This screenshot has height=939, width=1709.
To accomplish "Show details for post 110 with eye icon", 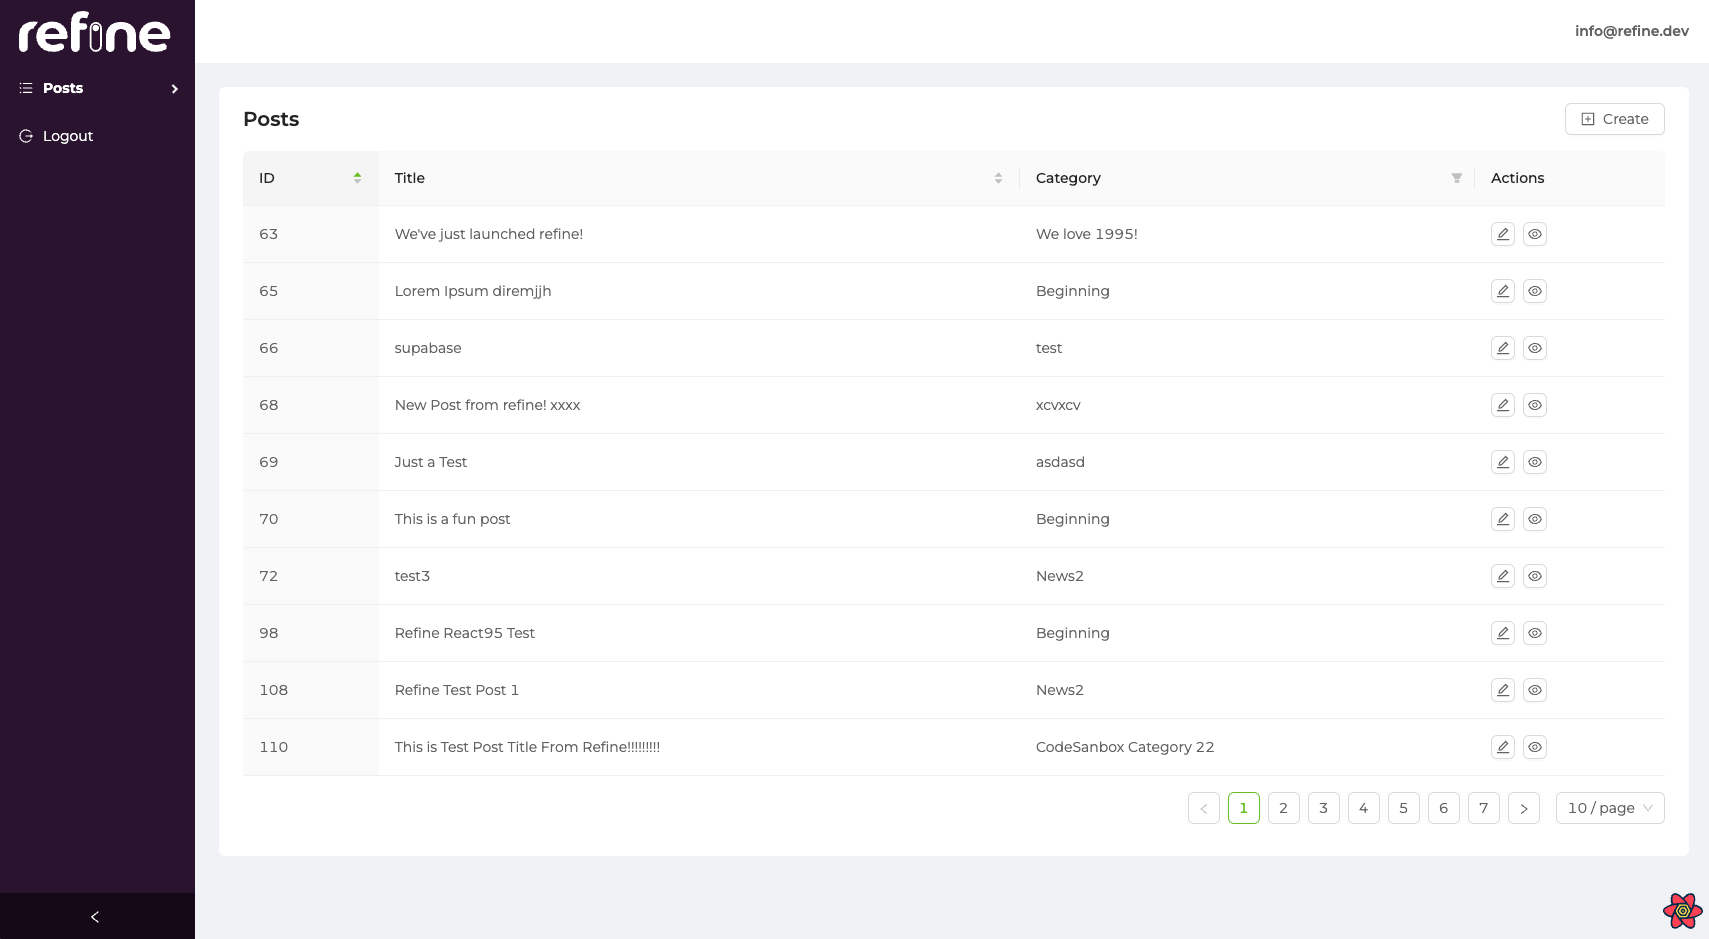I will coord(1534,747).
